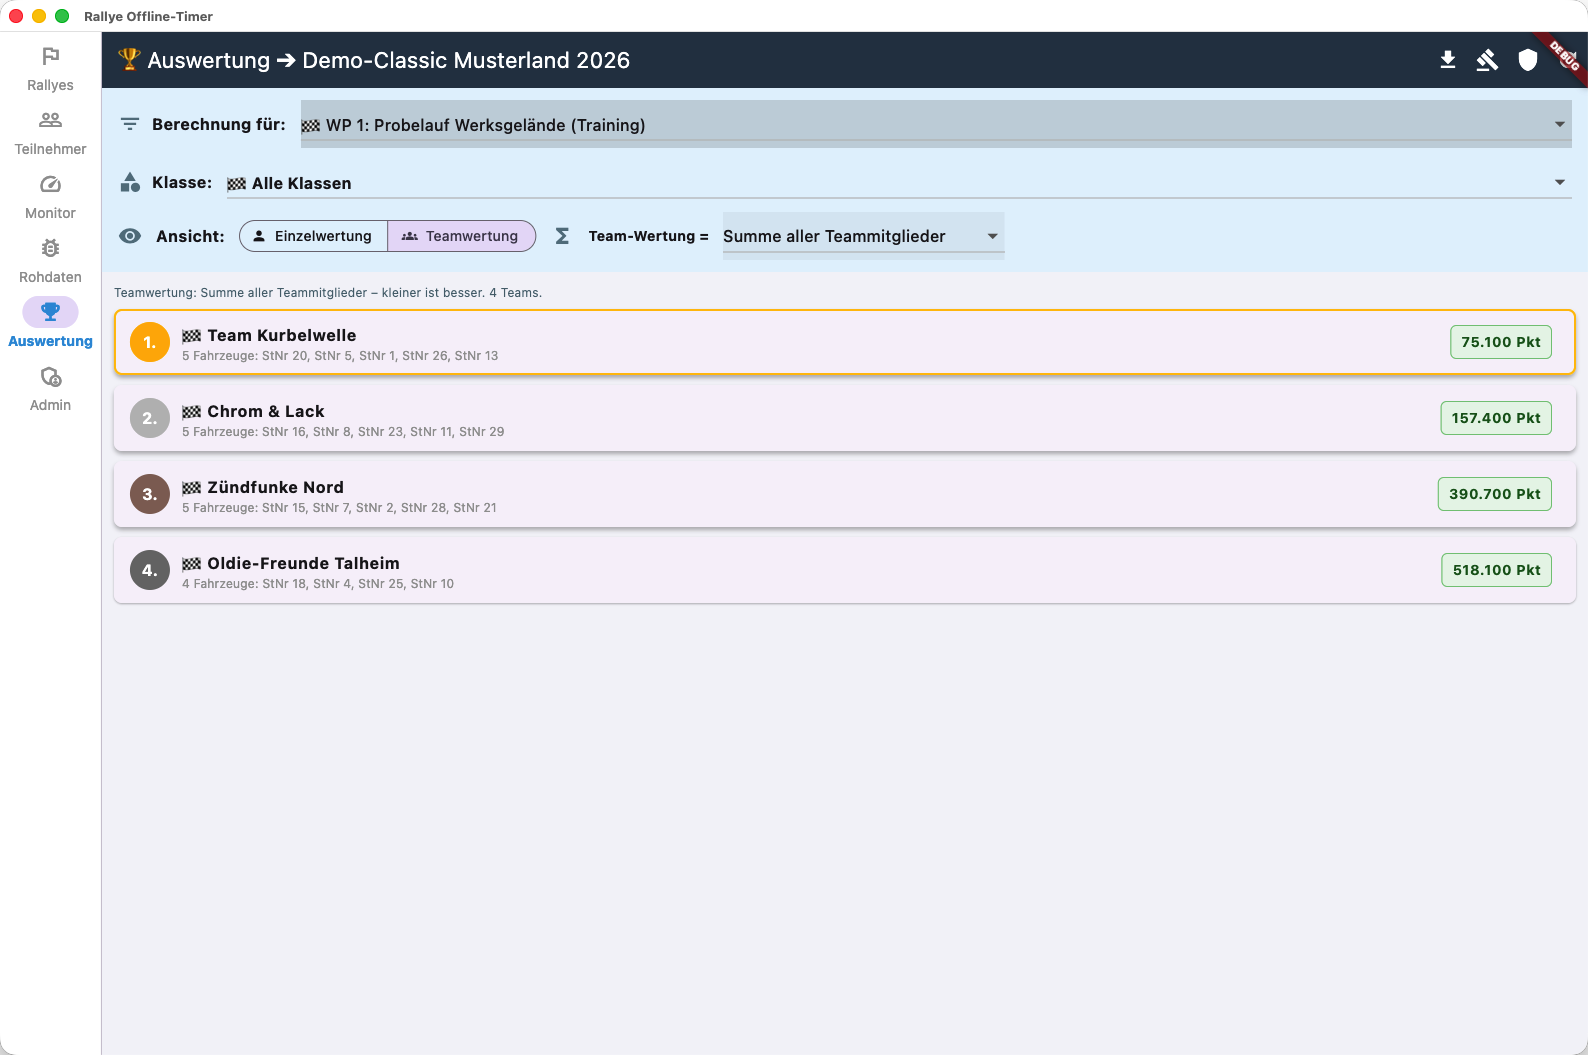Click the 75.100 Pkt score badge
The image size is (1588, 1055).
click(x=1501, y=342)
